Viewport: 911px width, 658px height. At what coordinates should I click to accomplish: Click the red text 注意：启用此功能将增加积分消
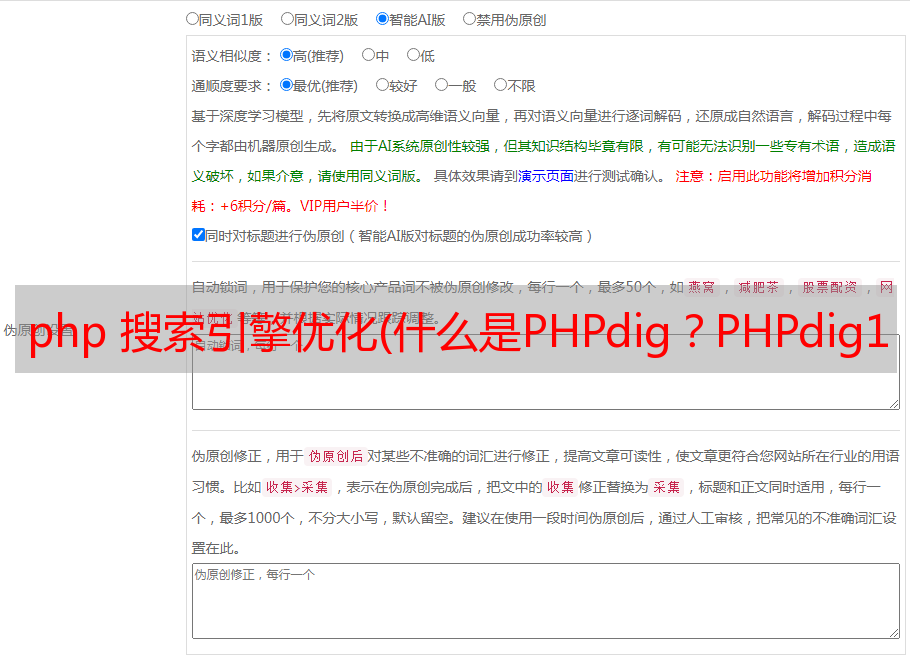pos(773,176)
